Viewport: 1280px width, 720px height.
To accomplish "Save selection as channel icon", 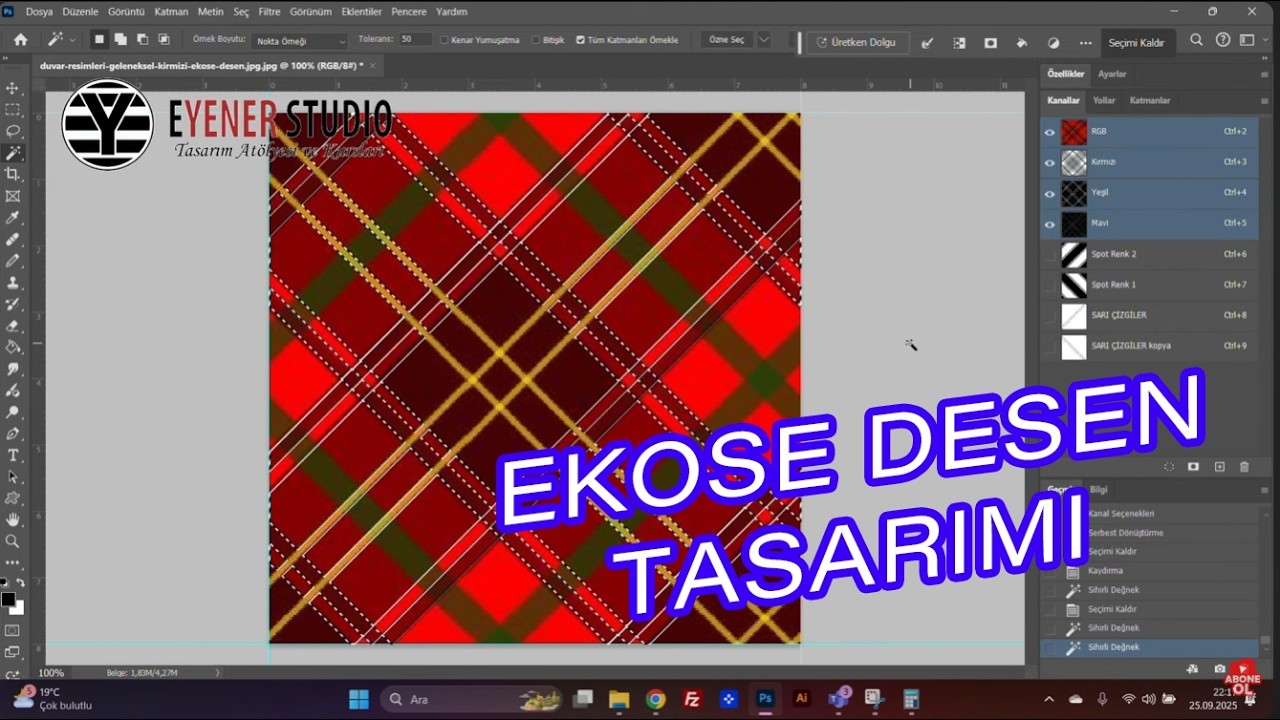I will [1193, 467].
